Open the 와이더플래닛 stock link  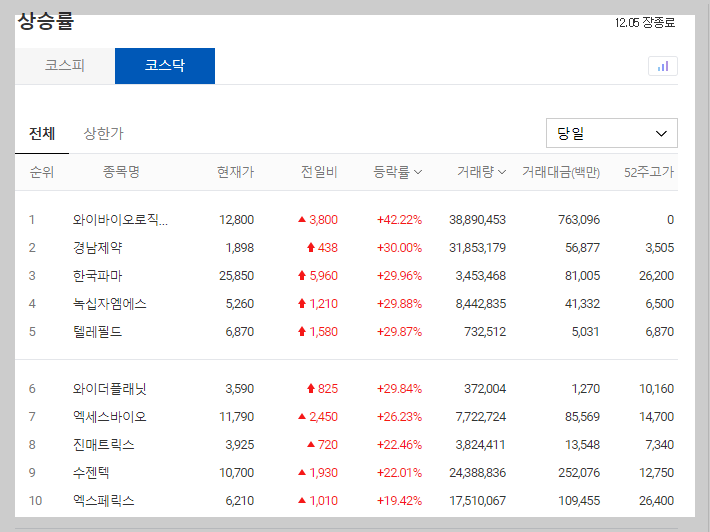[x=110, y=389]
